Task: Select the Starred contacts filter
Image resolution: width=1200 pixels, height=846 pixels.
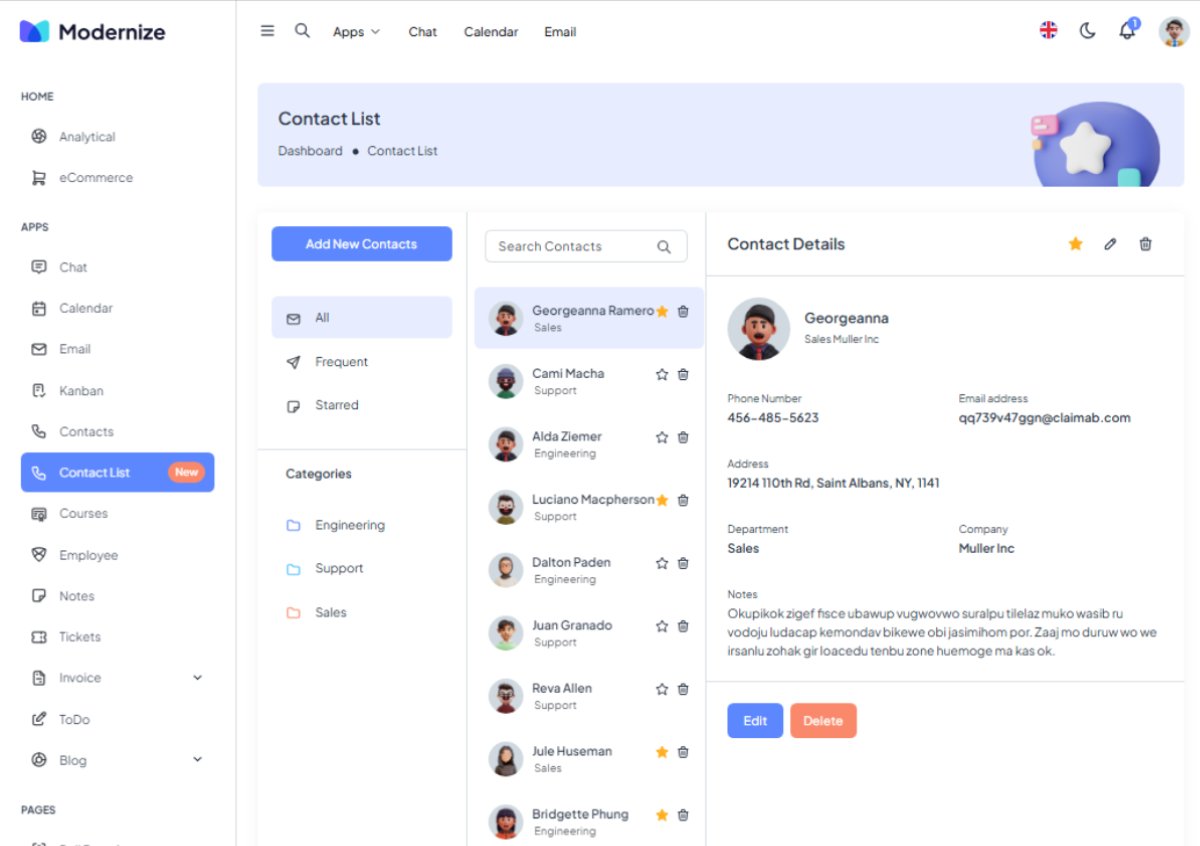Action: point(336,405)
